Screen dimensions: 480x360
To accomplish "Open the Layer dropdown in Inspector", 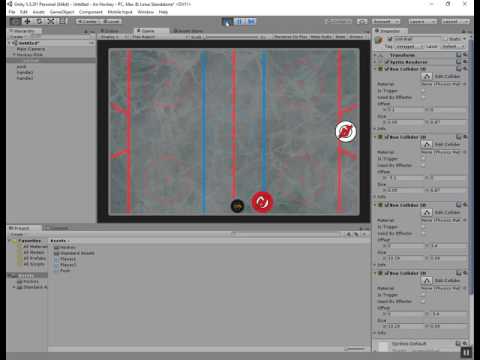I will [x=453, y=46].
